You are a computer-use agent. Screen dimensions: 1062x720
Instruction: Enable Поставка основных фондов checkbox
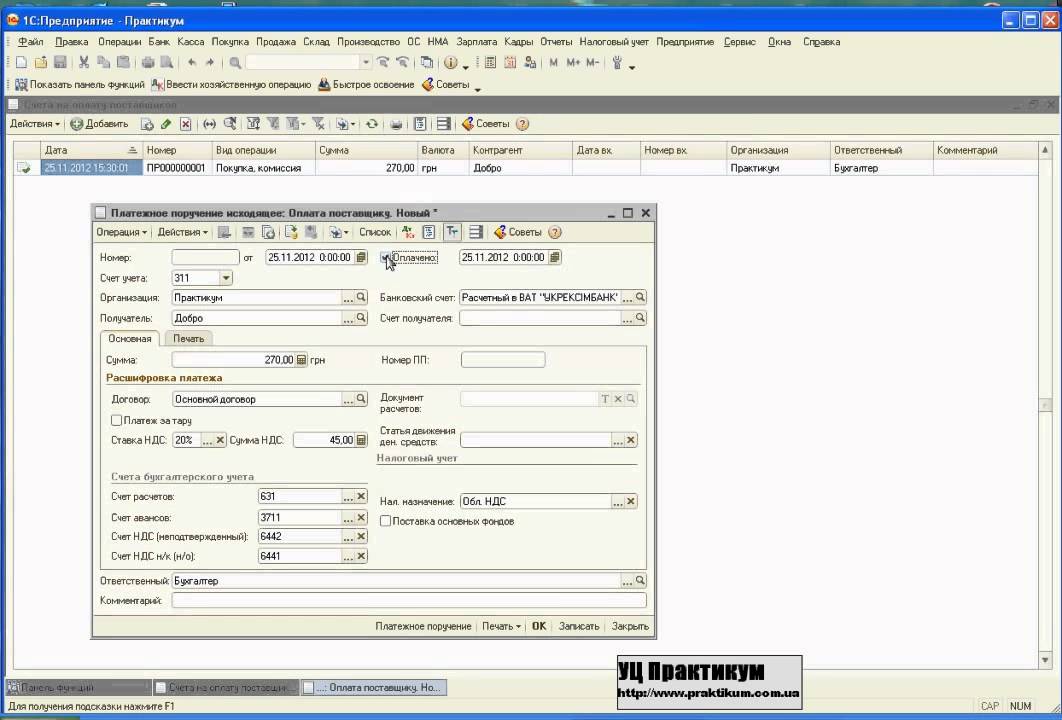click(x=385, y=522)
